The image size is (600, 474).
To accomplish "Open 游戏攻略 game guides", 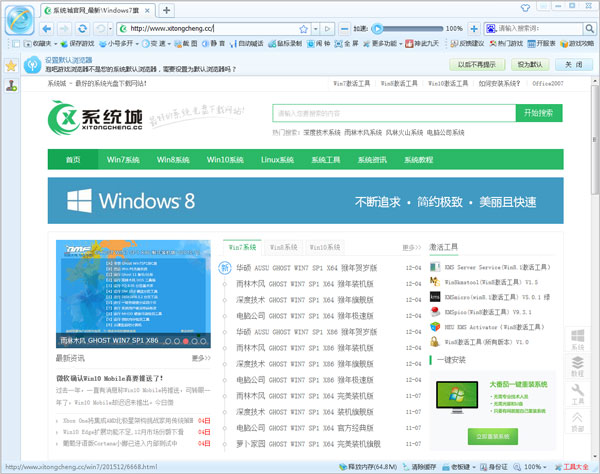I will pos(577,44).
